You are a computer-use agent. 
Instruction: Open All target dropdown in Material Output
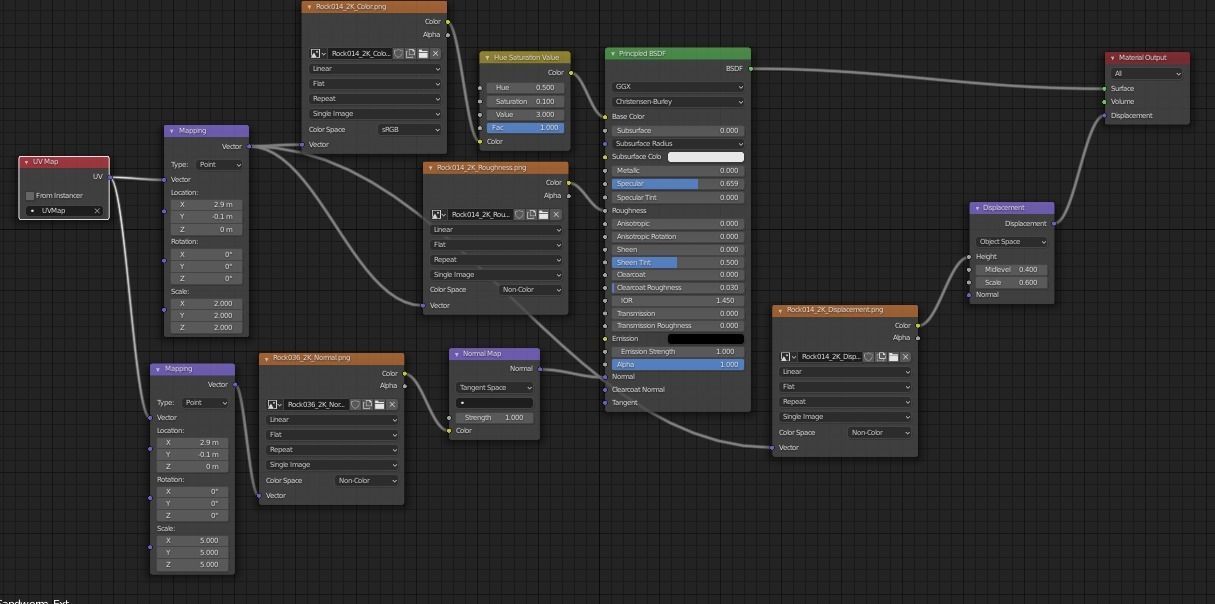click(1147, 73)
